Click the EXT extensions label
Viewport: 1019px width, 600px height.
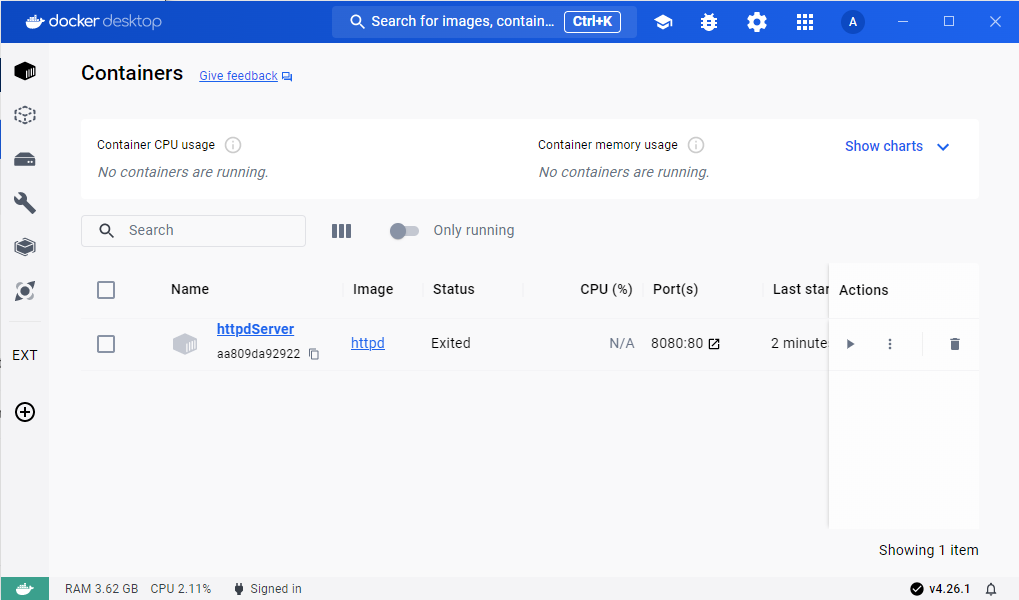pos(25,355)
